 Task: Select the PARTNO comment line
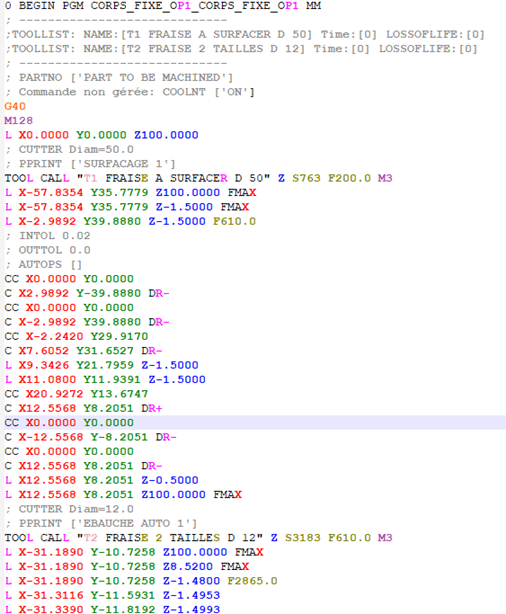119,78
